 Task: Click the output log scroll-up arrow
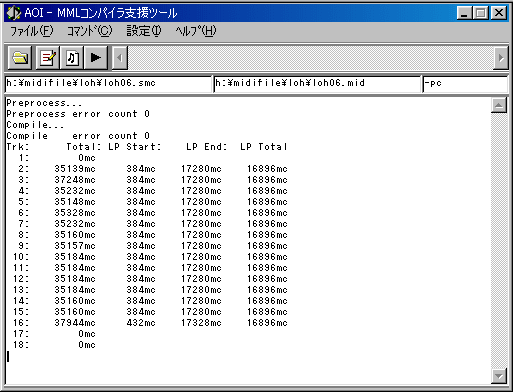pos(499,106)
